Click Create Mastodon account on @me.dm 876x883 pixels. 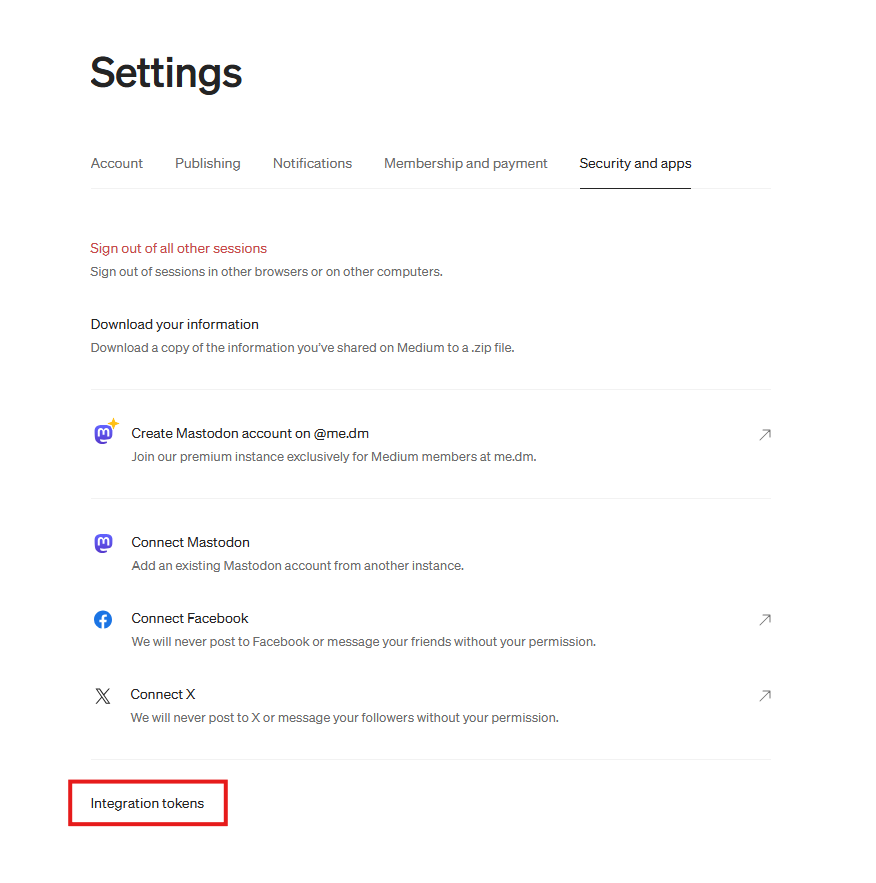point(250,433)
